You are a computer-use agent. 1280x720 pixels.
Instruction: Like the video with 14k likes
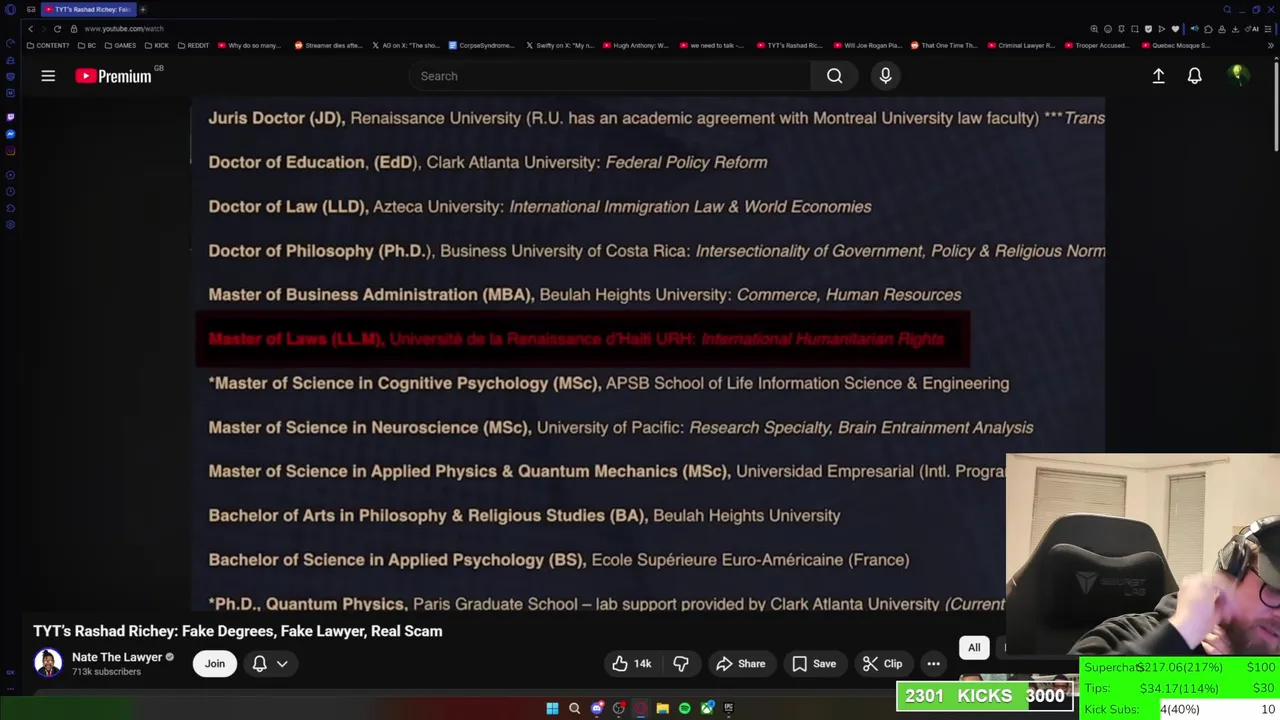point(632,664)
